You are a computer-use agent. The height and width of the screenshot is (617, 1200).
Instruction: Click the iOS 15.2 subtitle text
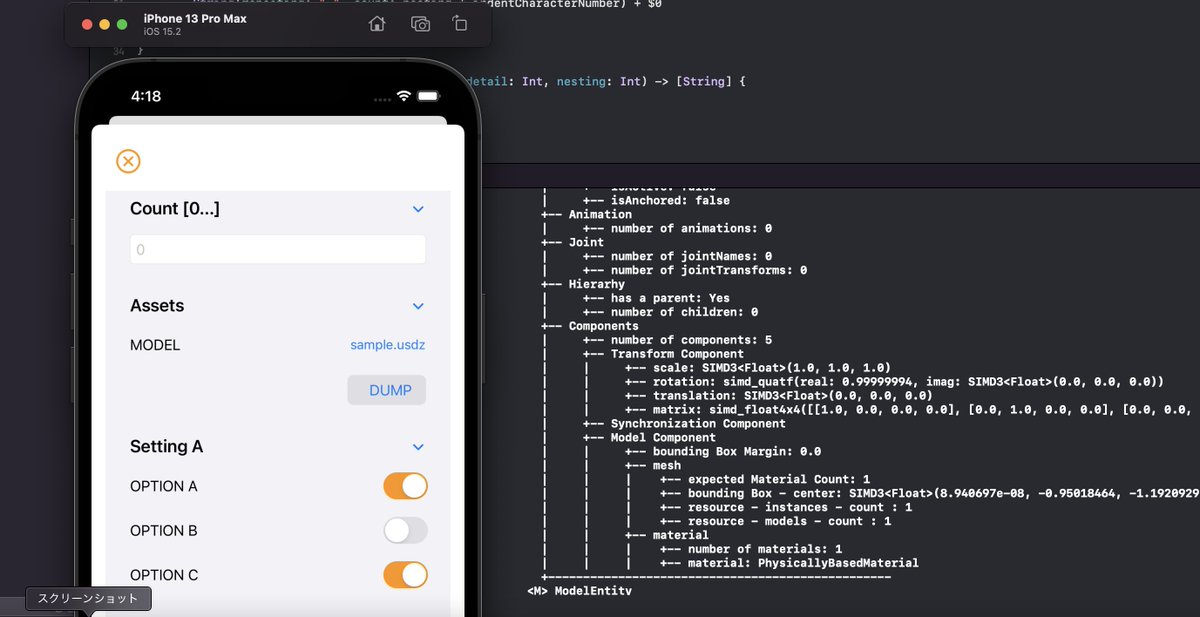pos(160,32)
